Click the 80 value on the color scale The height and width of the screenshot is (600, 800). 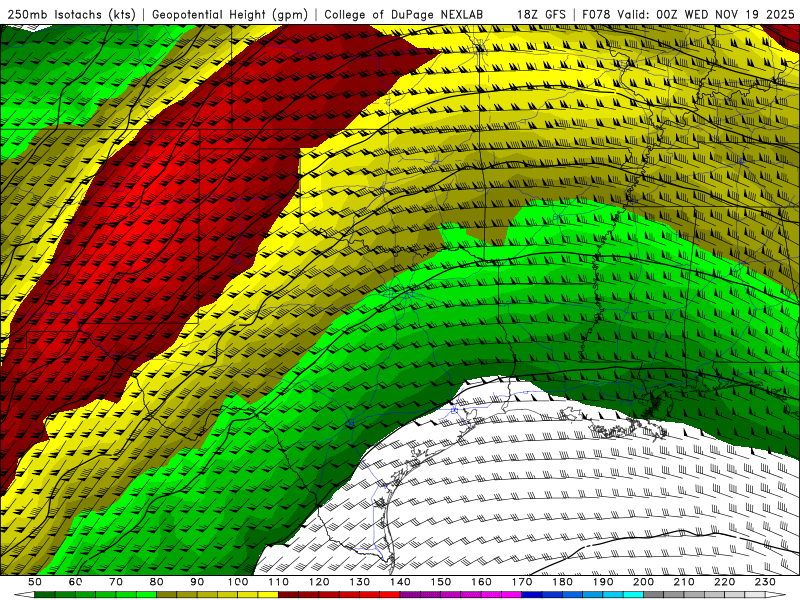(x=157, y=582)
